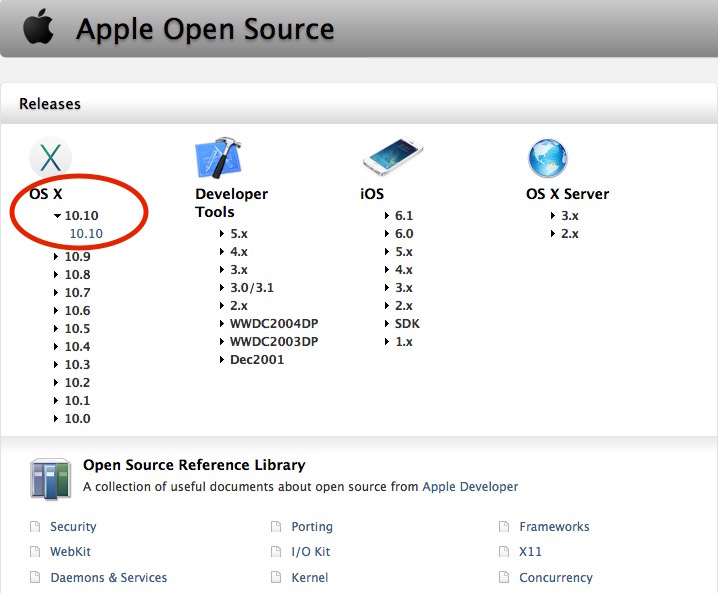Click the document icon beside I/O Kit
The width and height of the screenshot is (718, 593).
coord(276,551)
